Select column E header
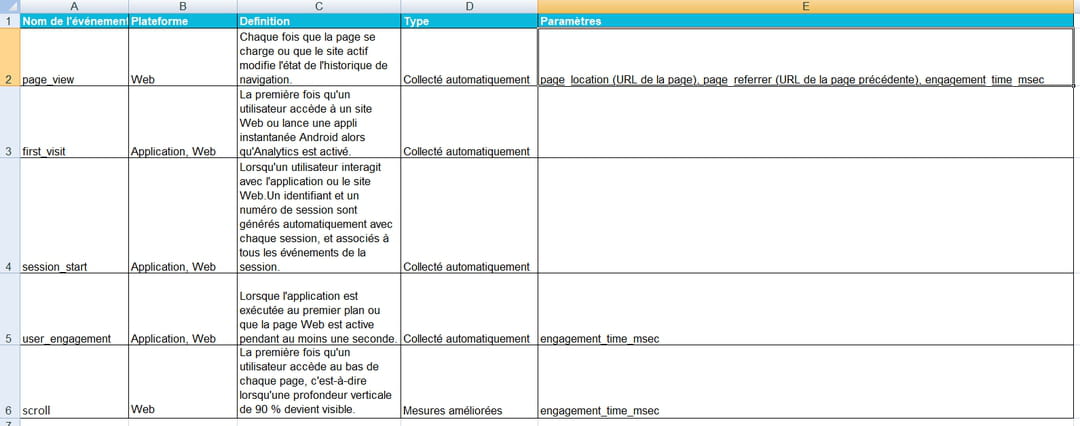The width and height of the screenshot is (1080, 426). [x=805, y=6]
